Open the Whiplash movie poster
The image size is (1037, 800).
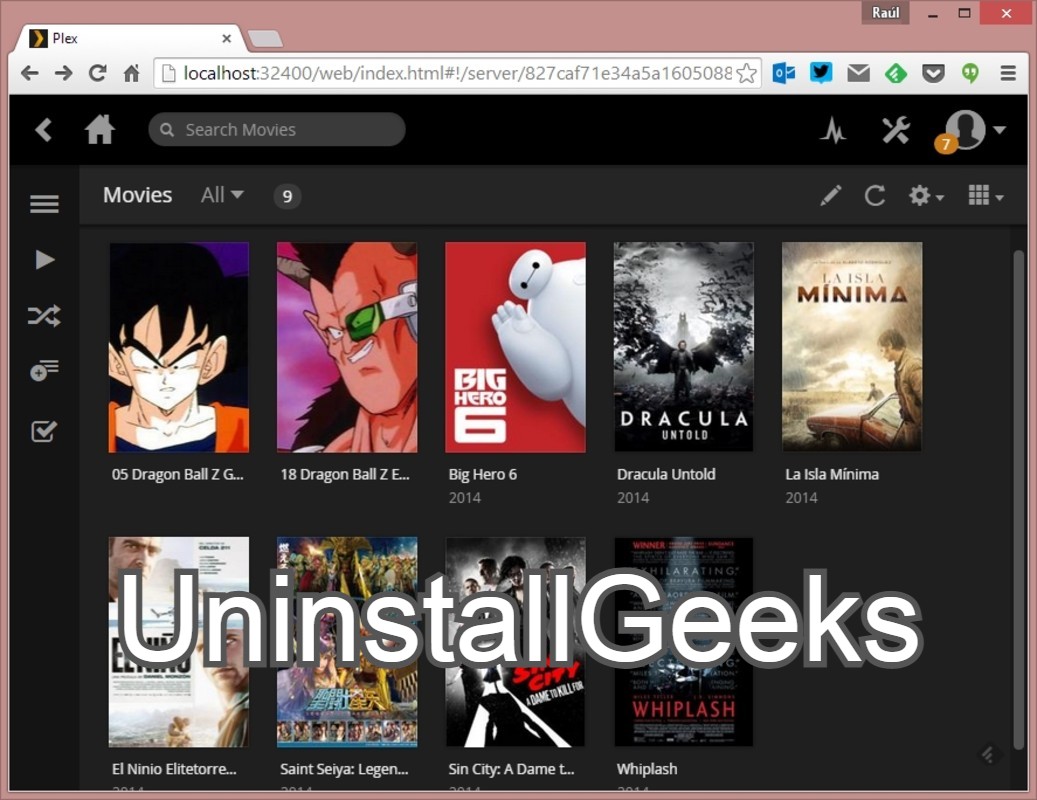coord(684,642)
